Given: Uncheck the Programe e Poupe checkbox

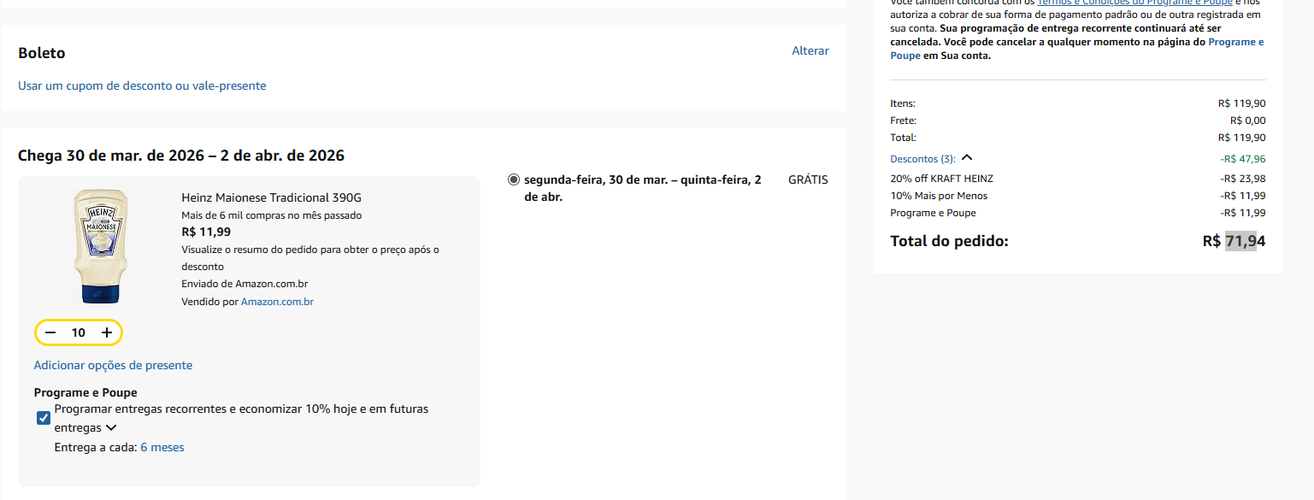Looking at the screenshot, I should [43, 418].
